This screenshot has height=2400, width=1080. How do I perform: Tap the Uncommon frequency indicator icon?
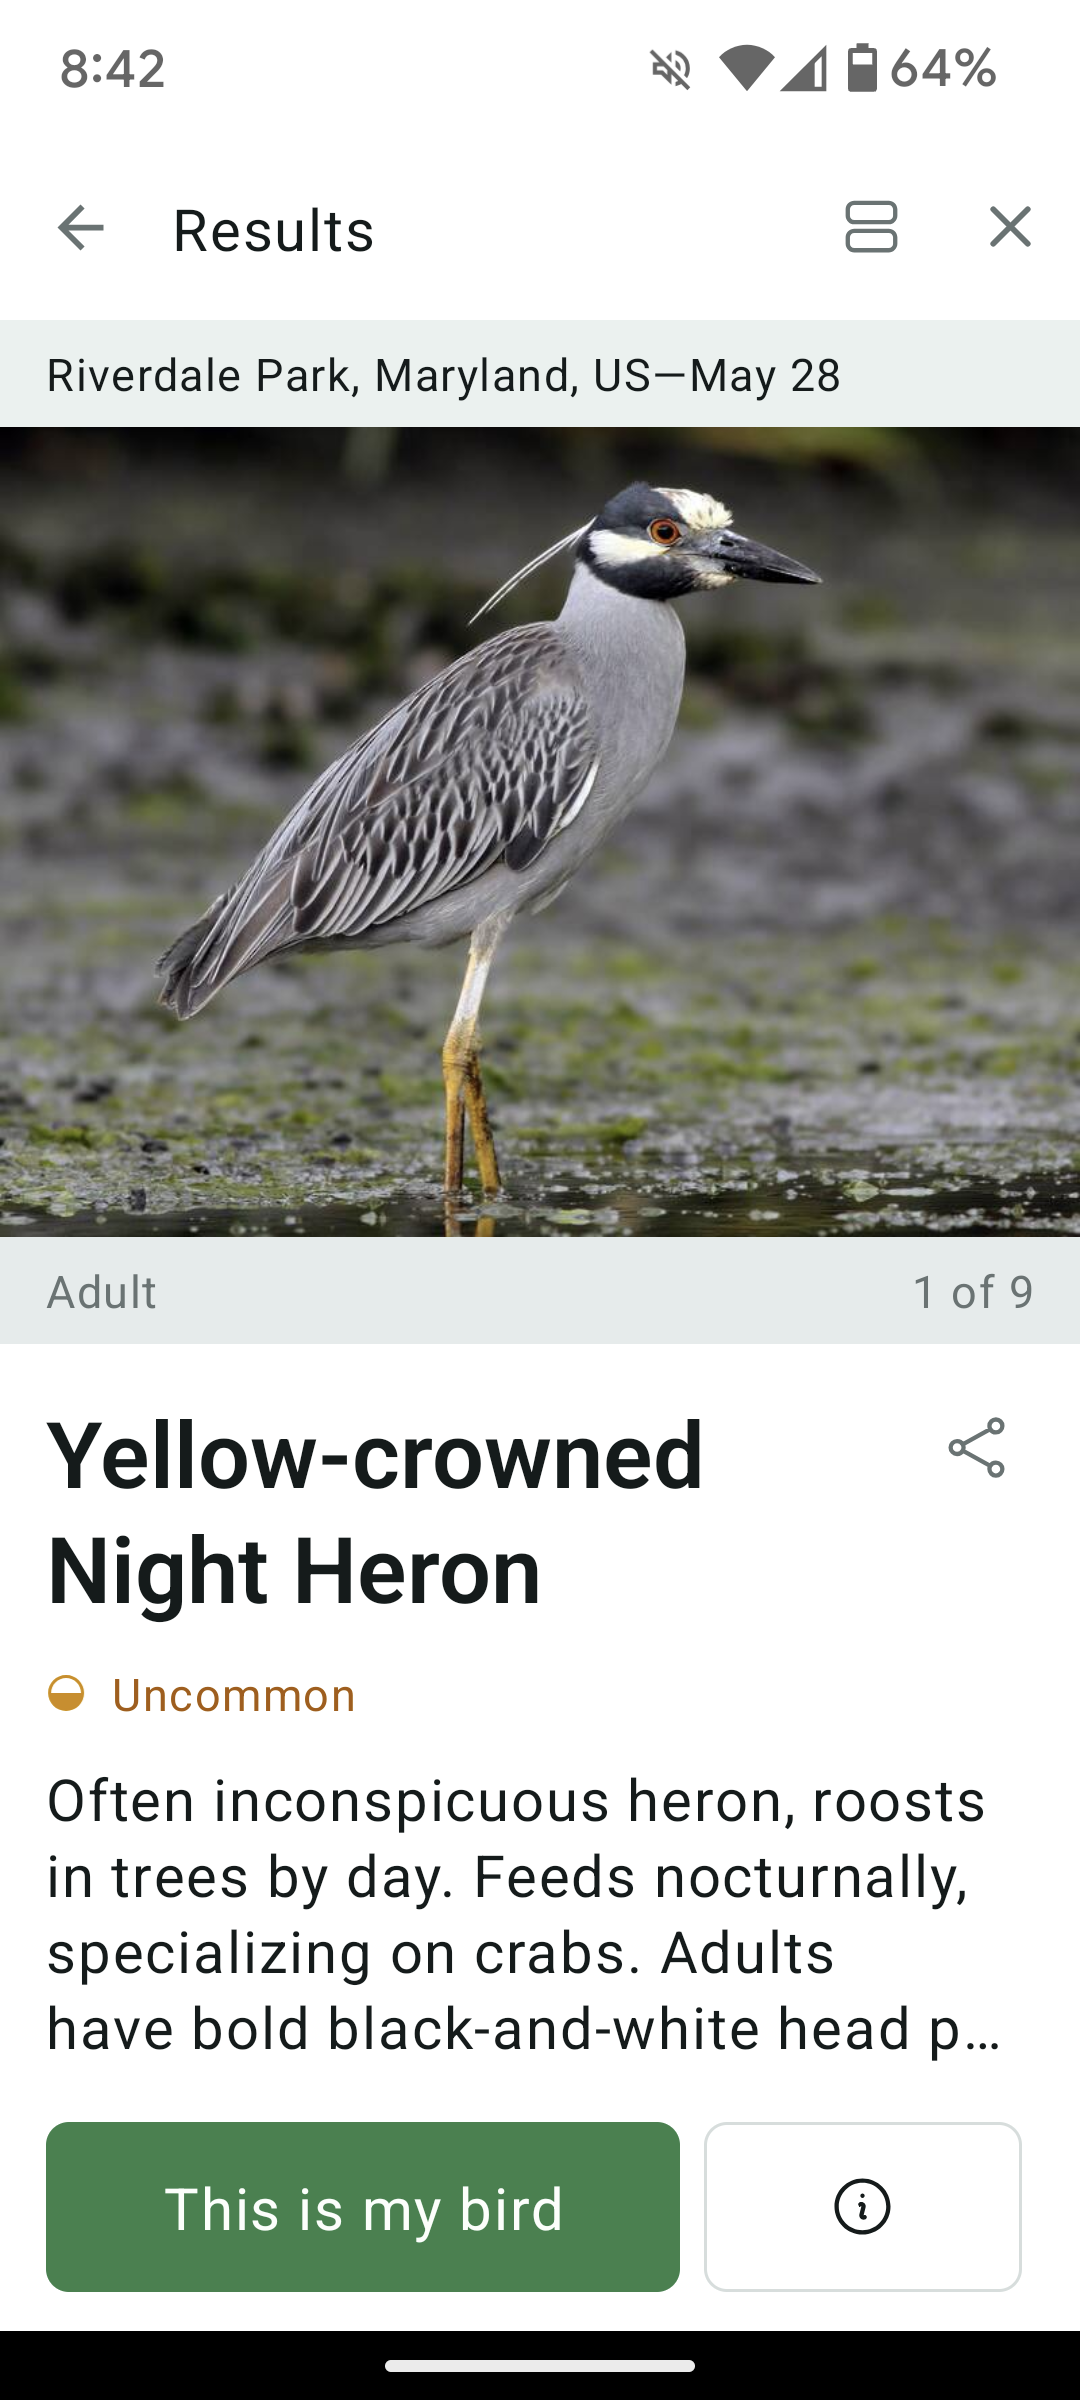pos(66,1694)
